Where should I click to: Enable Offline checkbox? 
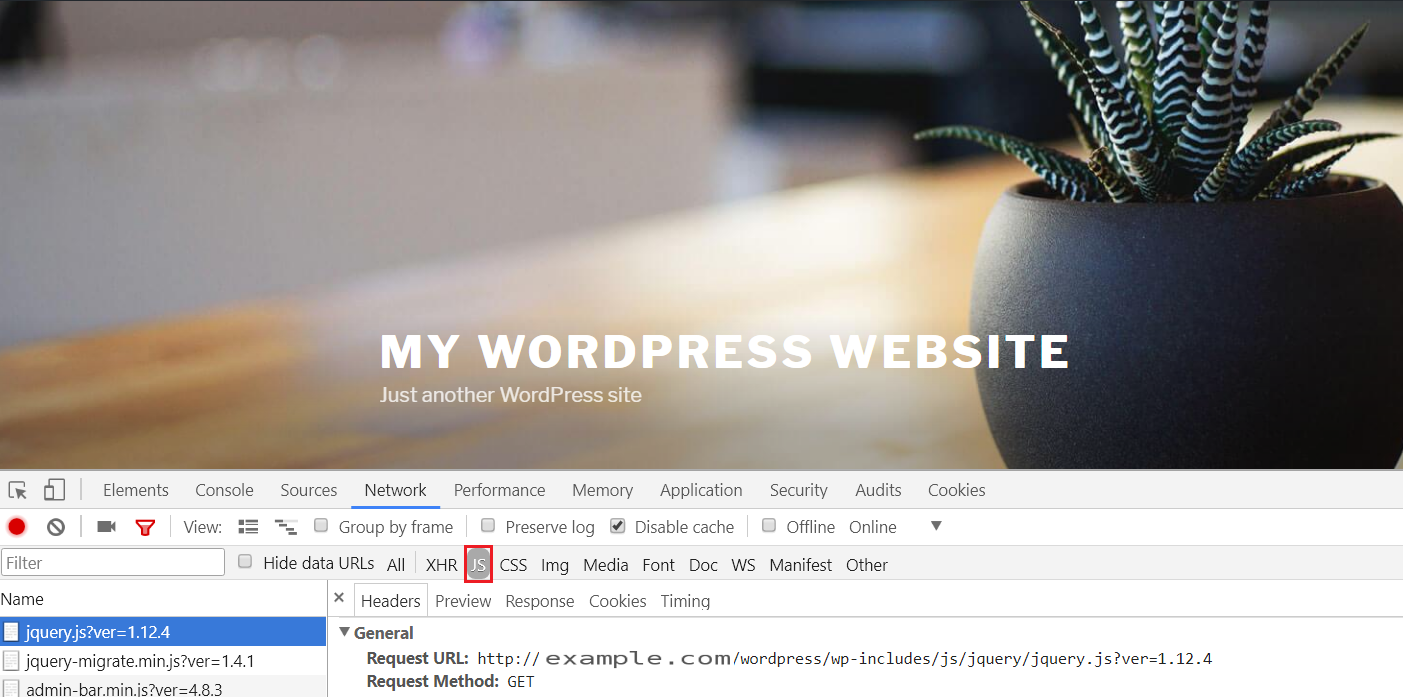769,526
